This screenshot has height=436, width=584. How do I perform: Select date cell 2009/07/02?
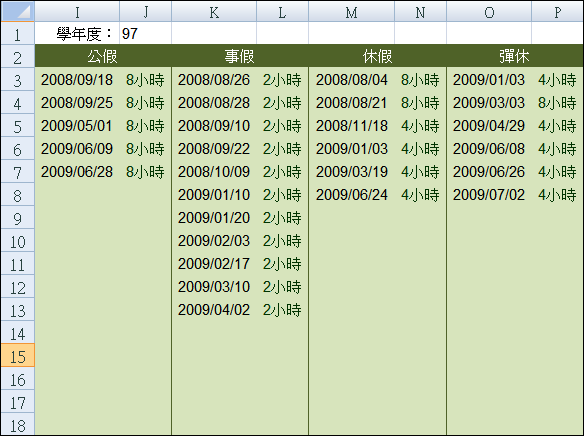click(489, 195)
